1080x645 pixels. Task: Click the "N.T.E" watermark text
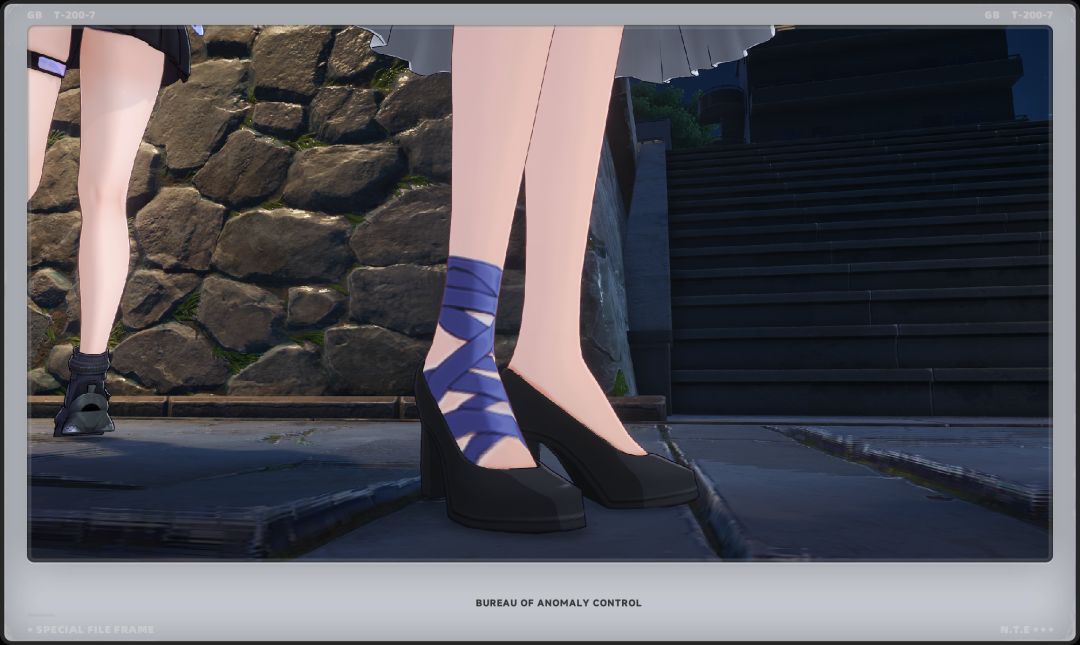[x=1015, y=629]
